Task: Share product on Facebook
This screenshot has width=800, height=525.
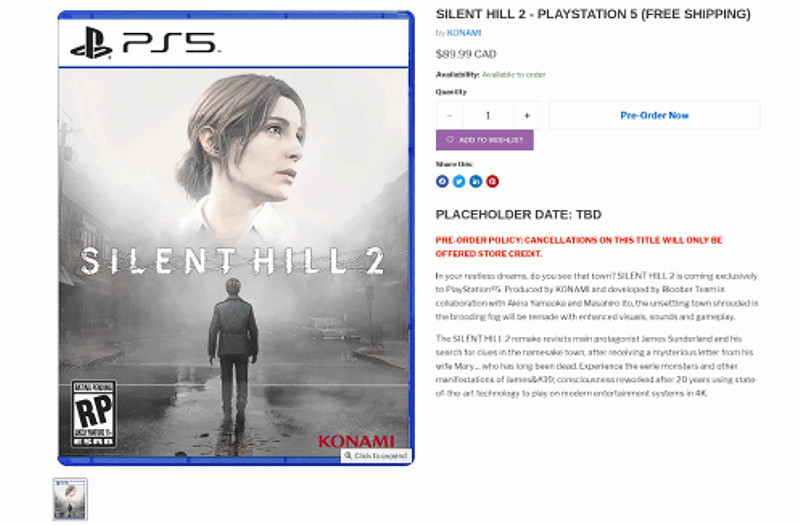Action: pos(442,181)
